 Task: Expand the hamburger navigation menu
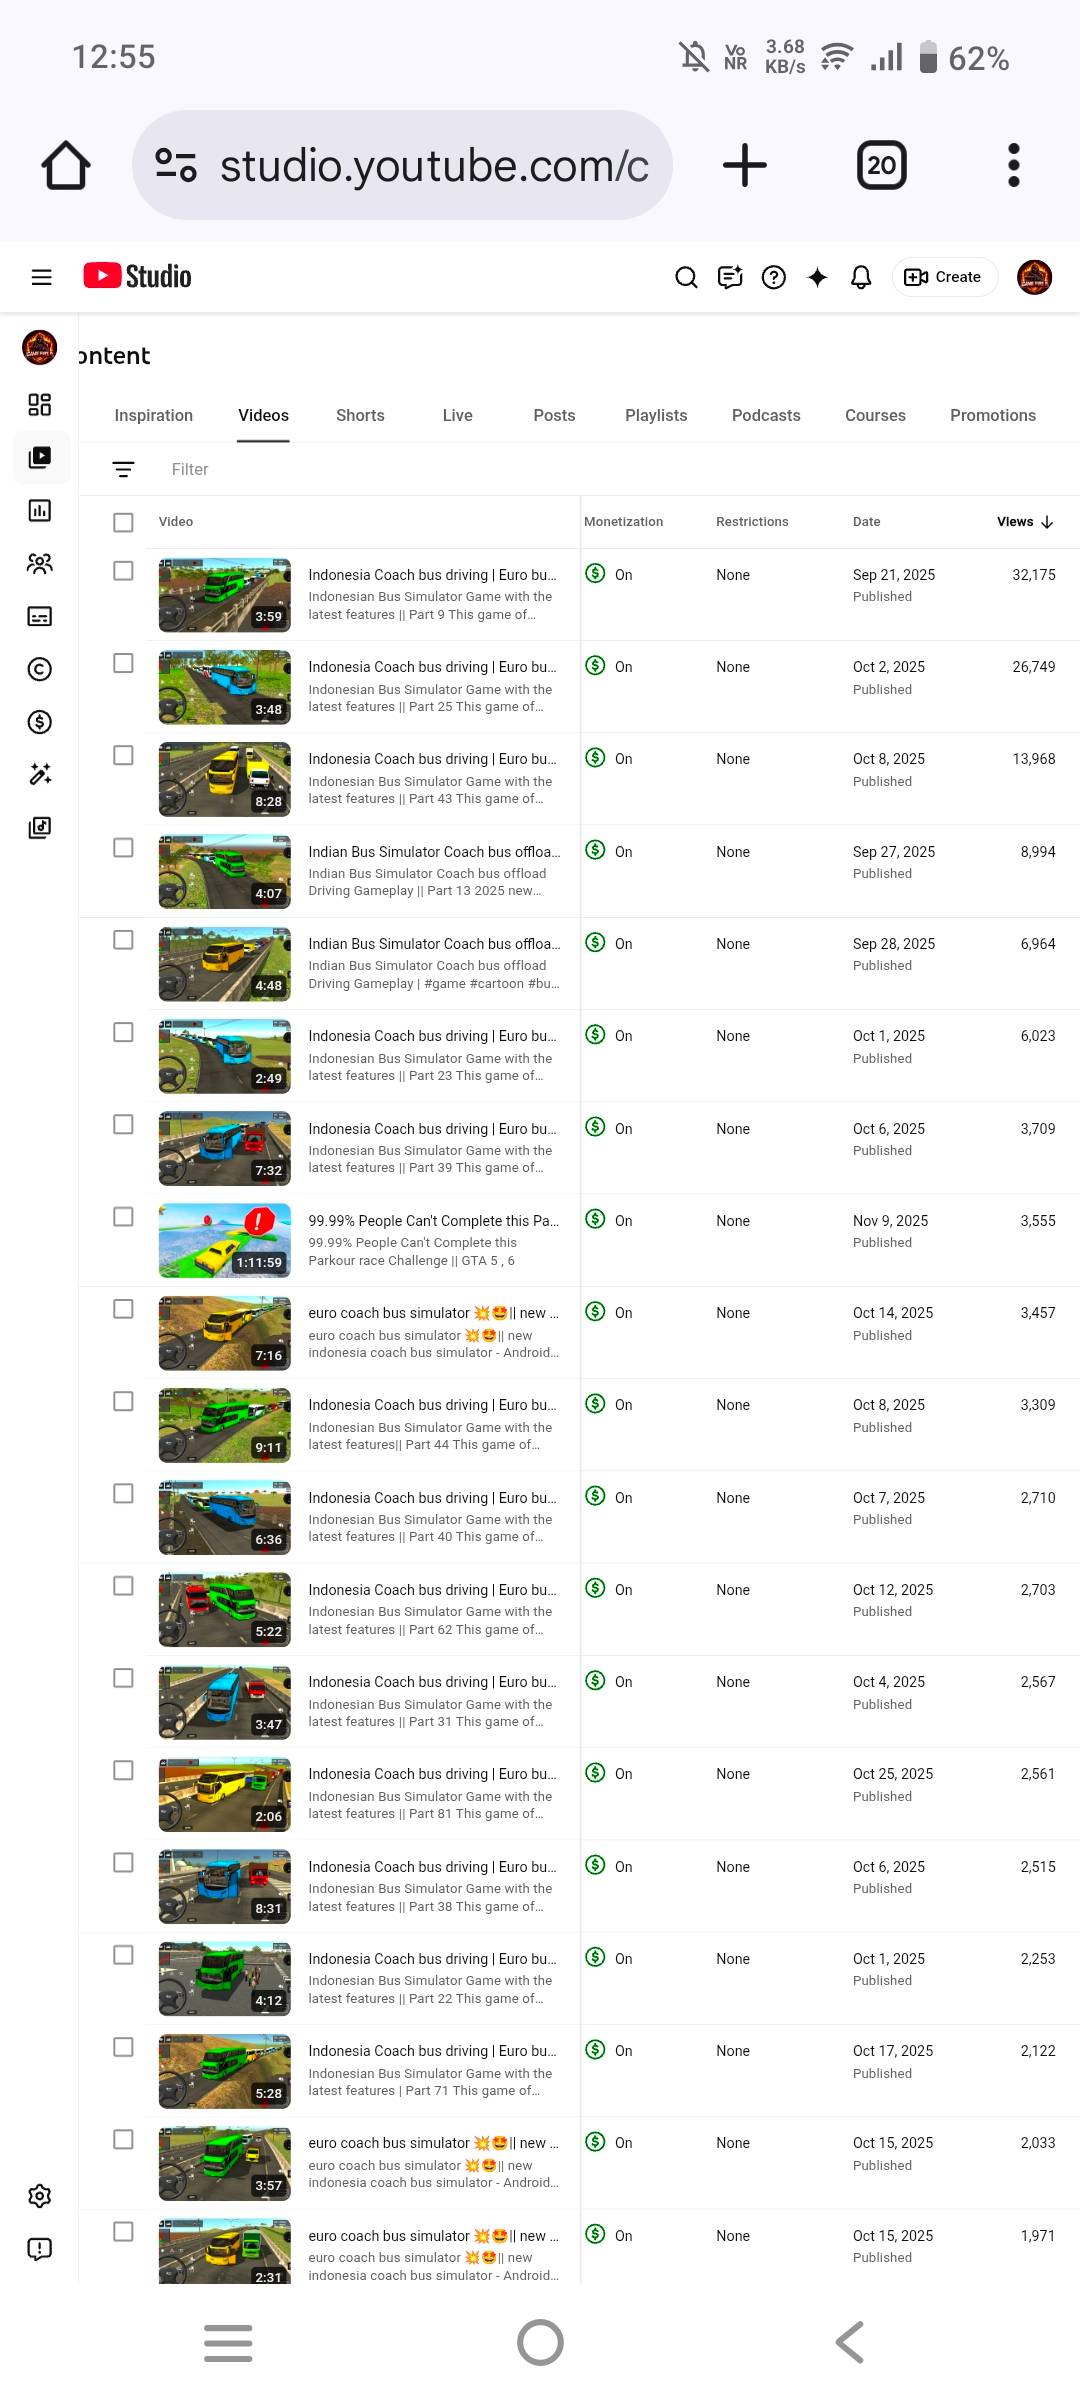click(42, 277)
